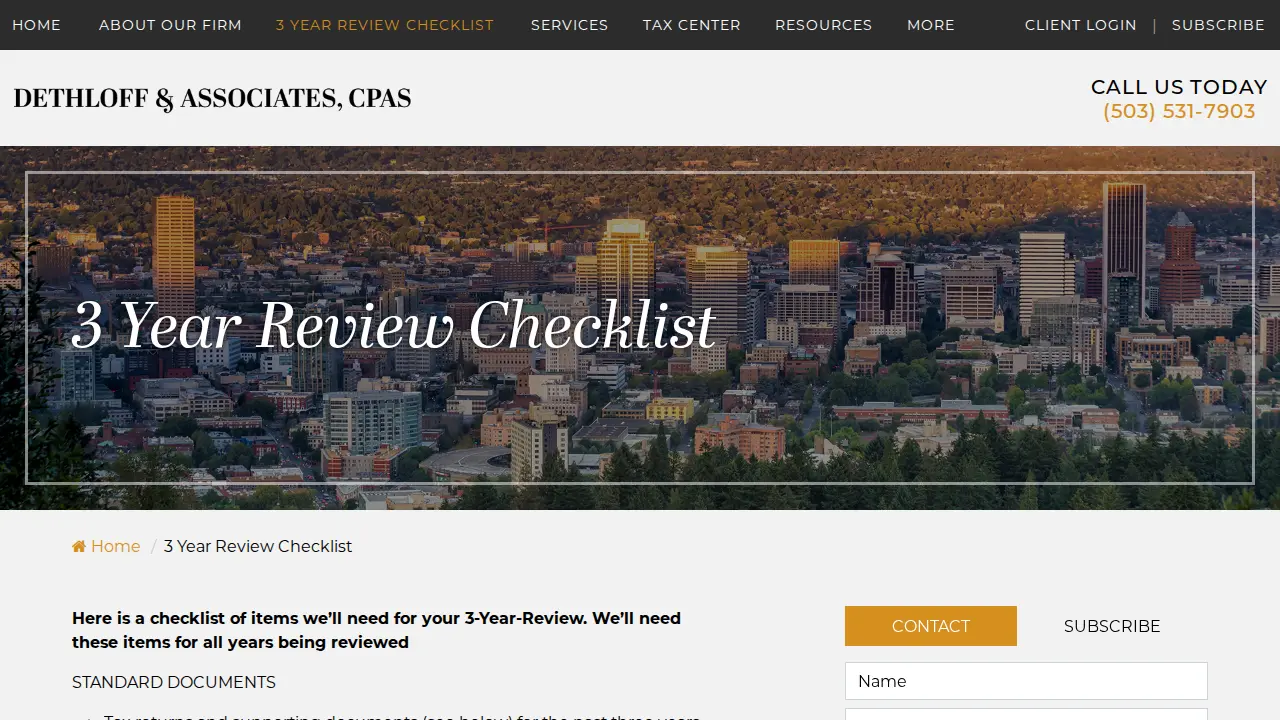Expand the More menu

[931, 25]
